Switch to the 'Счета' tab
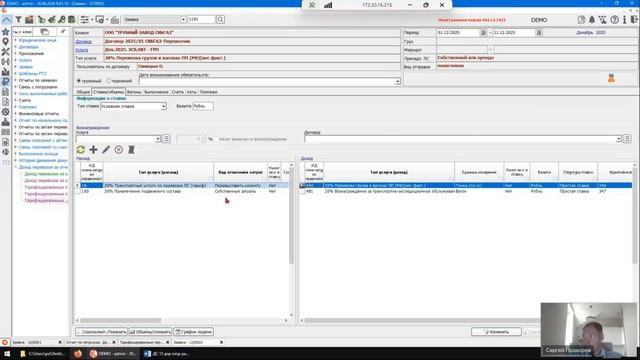This screenshot has width=640, height=360. click(178, 92)
